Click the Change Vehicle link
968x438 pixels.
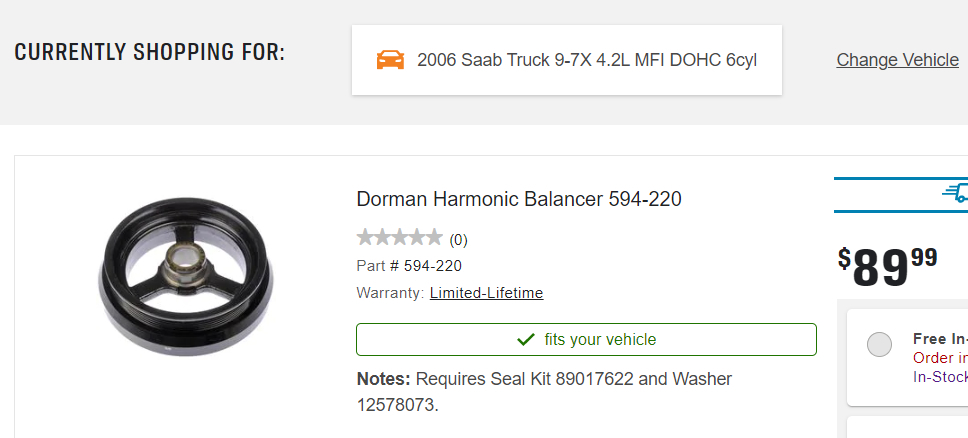pos(897,60)
